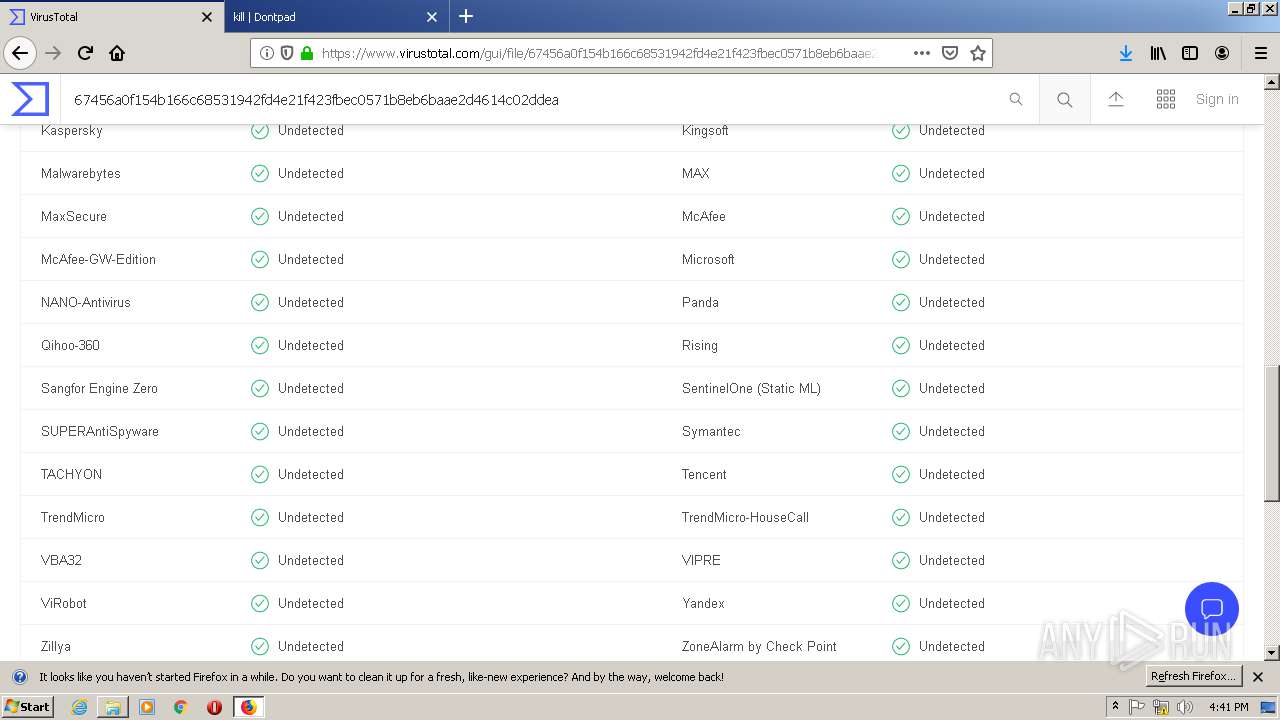Click the tracking protection shield icon
Screen dimensions: 1280x720
pyautogui.click(x=287, y=53)
